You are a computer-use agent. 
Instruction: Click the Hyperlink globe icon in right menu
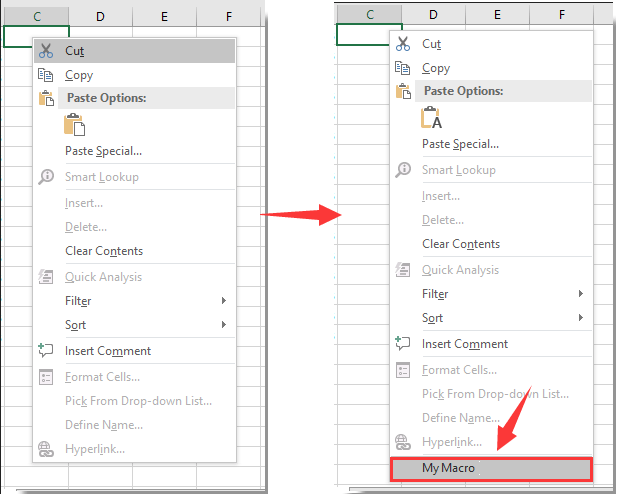(403, 442)
